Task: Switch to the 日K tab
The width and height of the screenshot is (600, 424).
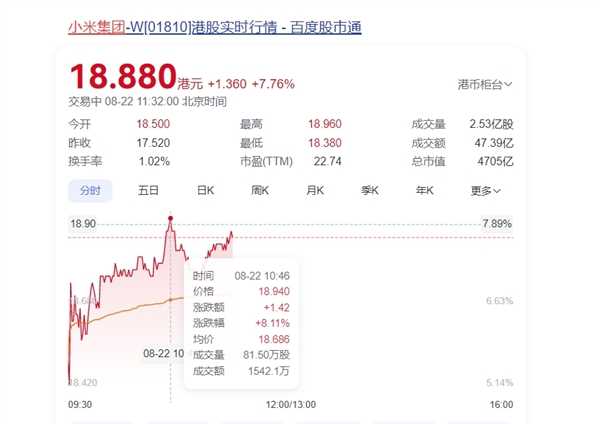Action: point(205,190)
